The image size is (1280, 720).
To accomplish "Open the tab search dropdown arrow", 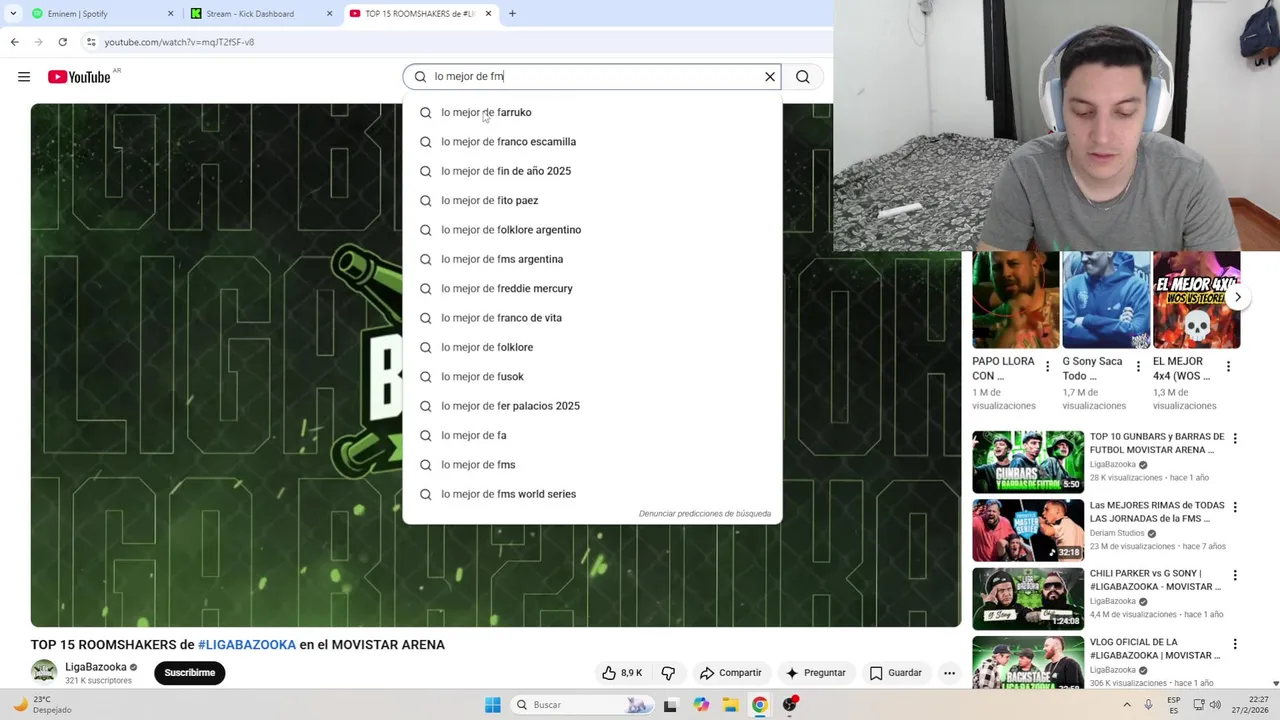I will (12, 14).
